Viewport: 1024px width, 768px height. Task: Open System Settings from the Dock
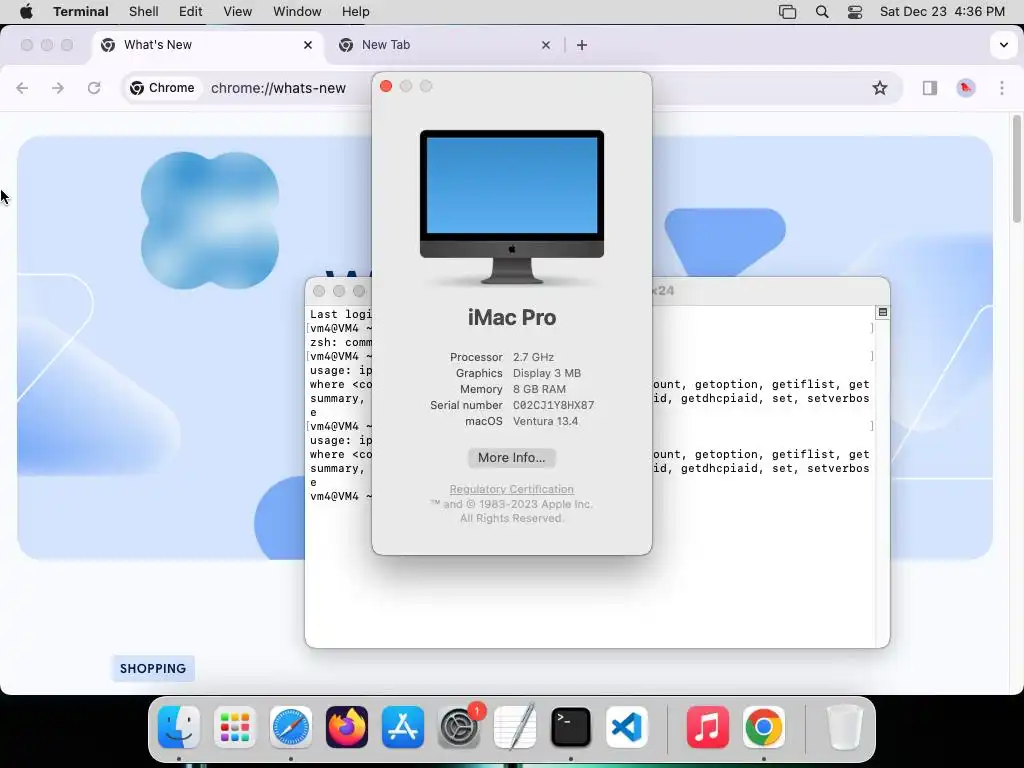pyautogui.click(x=459, y=727)
